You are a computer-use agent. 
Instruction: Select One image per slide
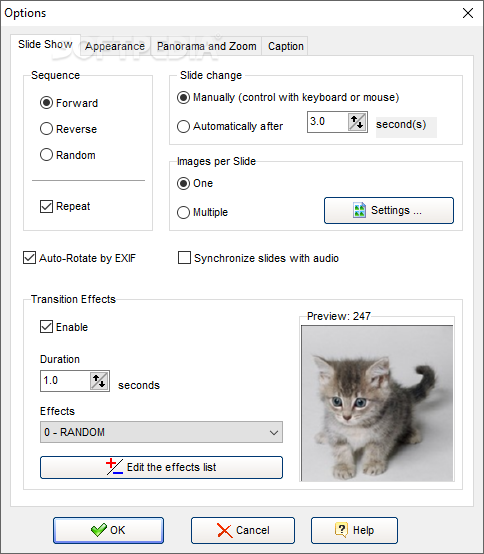click(x=195, y=183)
